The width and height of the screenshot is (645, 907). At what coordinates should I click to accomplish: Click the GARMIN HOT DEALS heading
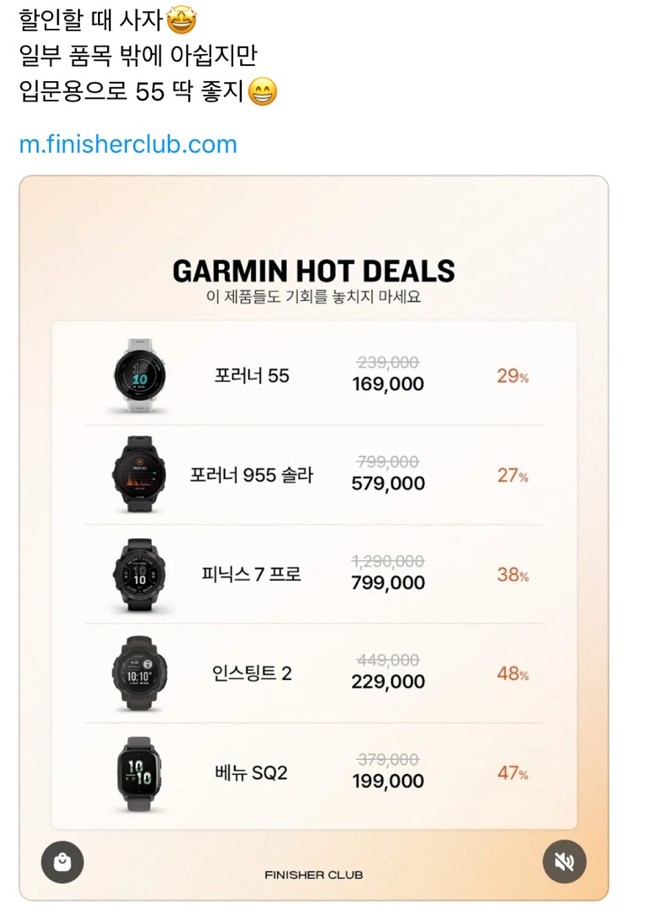(x=313, y=271)
